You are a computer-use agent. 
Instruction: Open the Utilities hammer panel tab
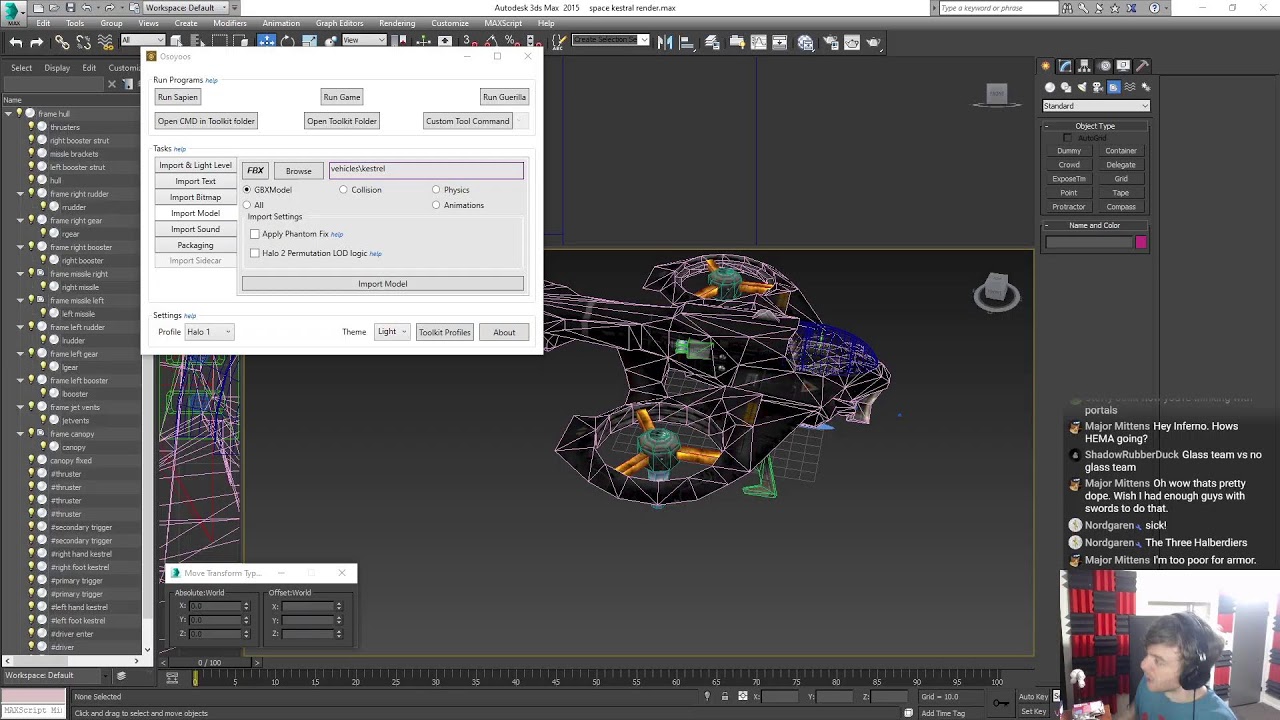[x=1142, y=66]
